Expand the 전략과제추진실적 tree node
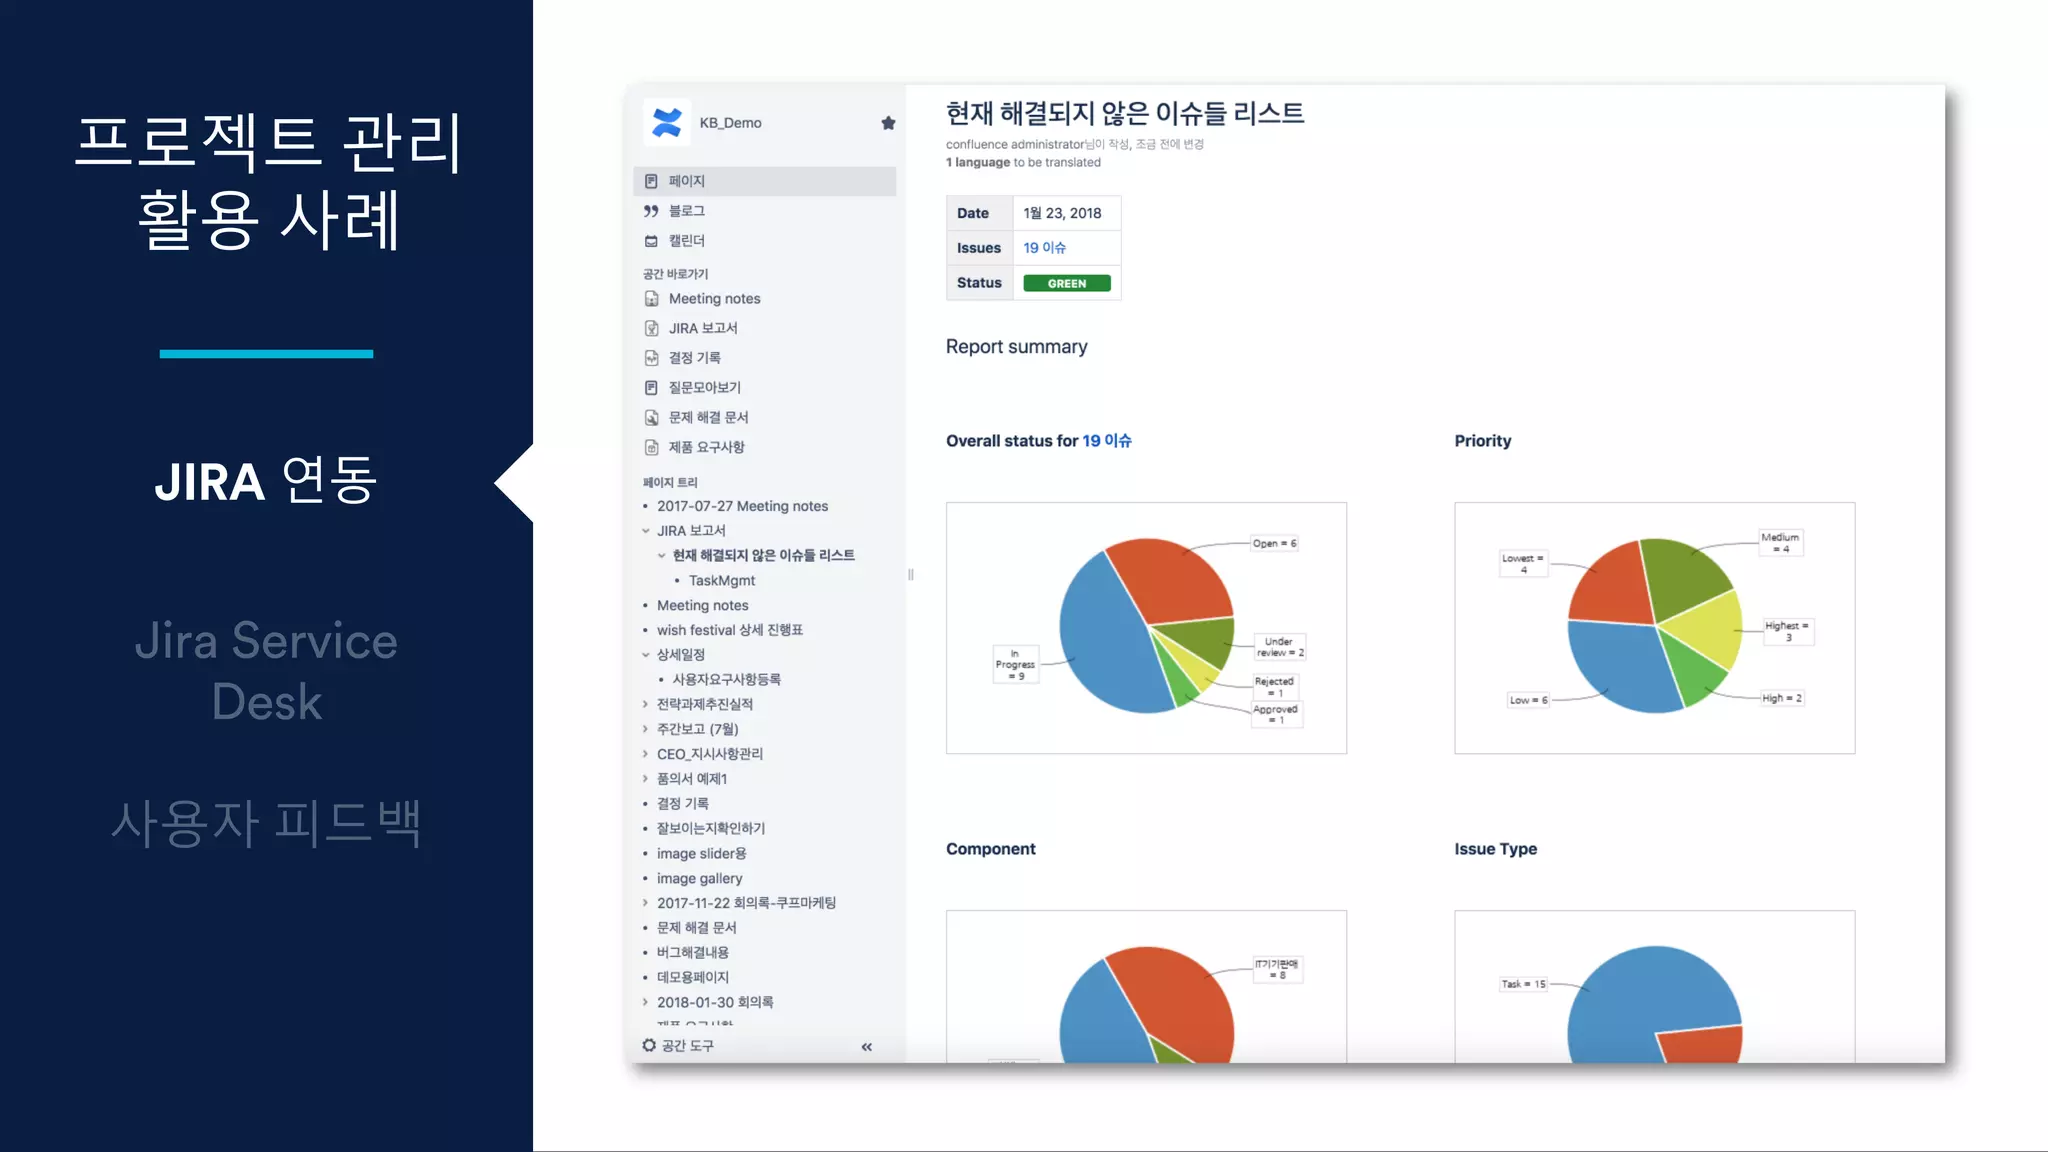The image size is (2048, 1152). coord(646,705)
